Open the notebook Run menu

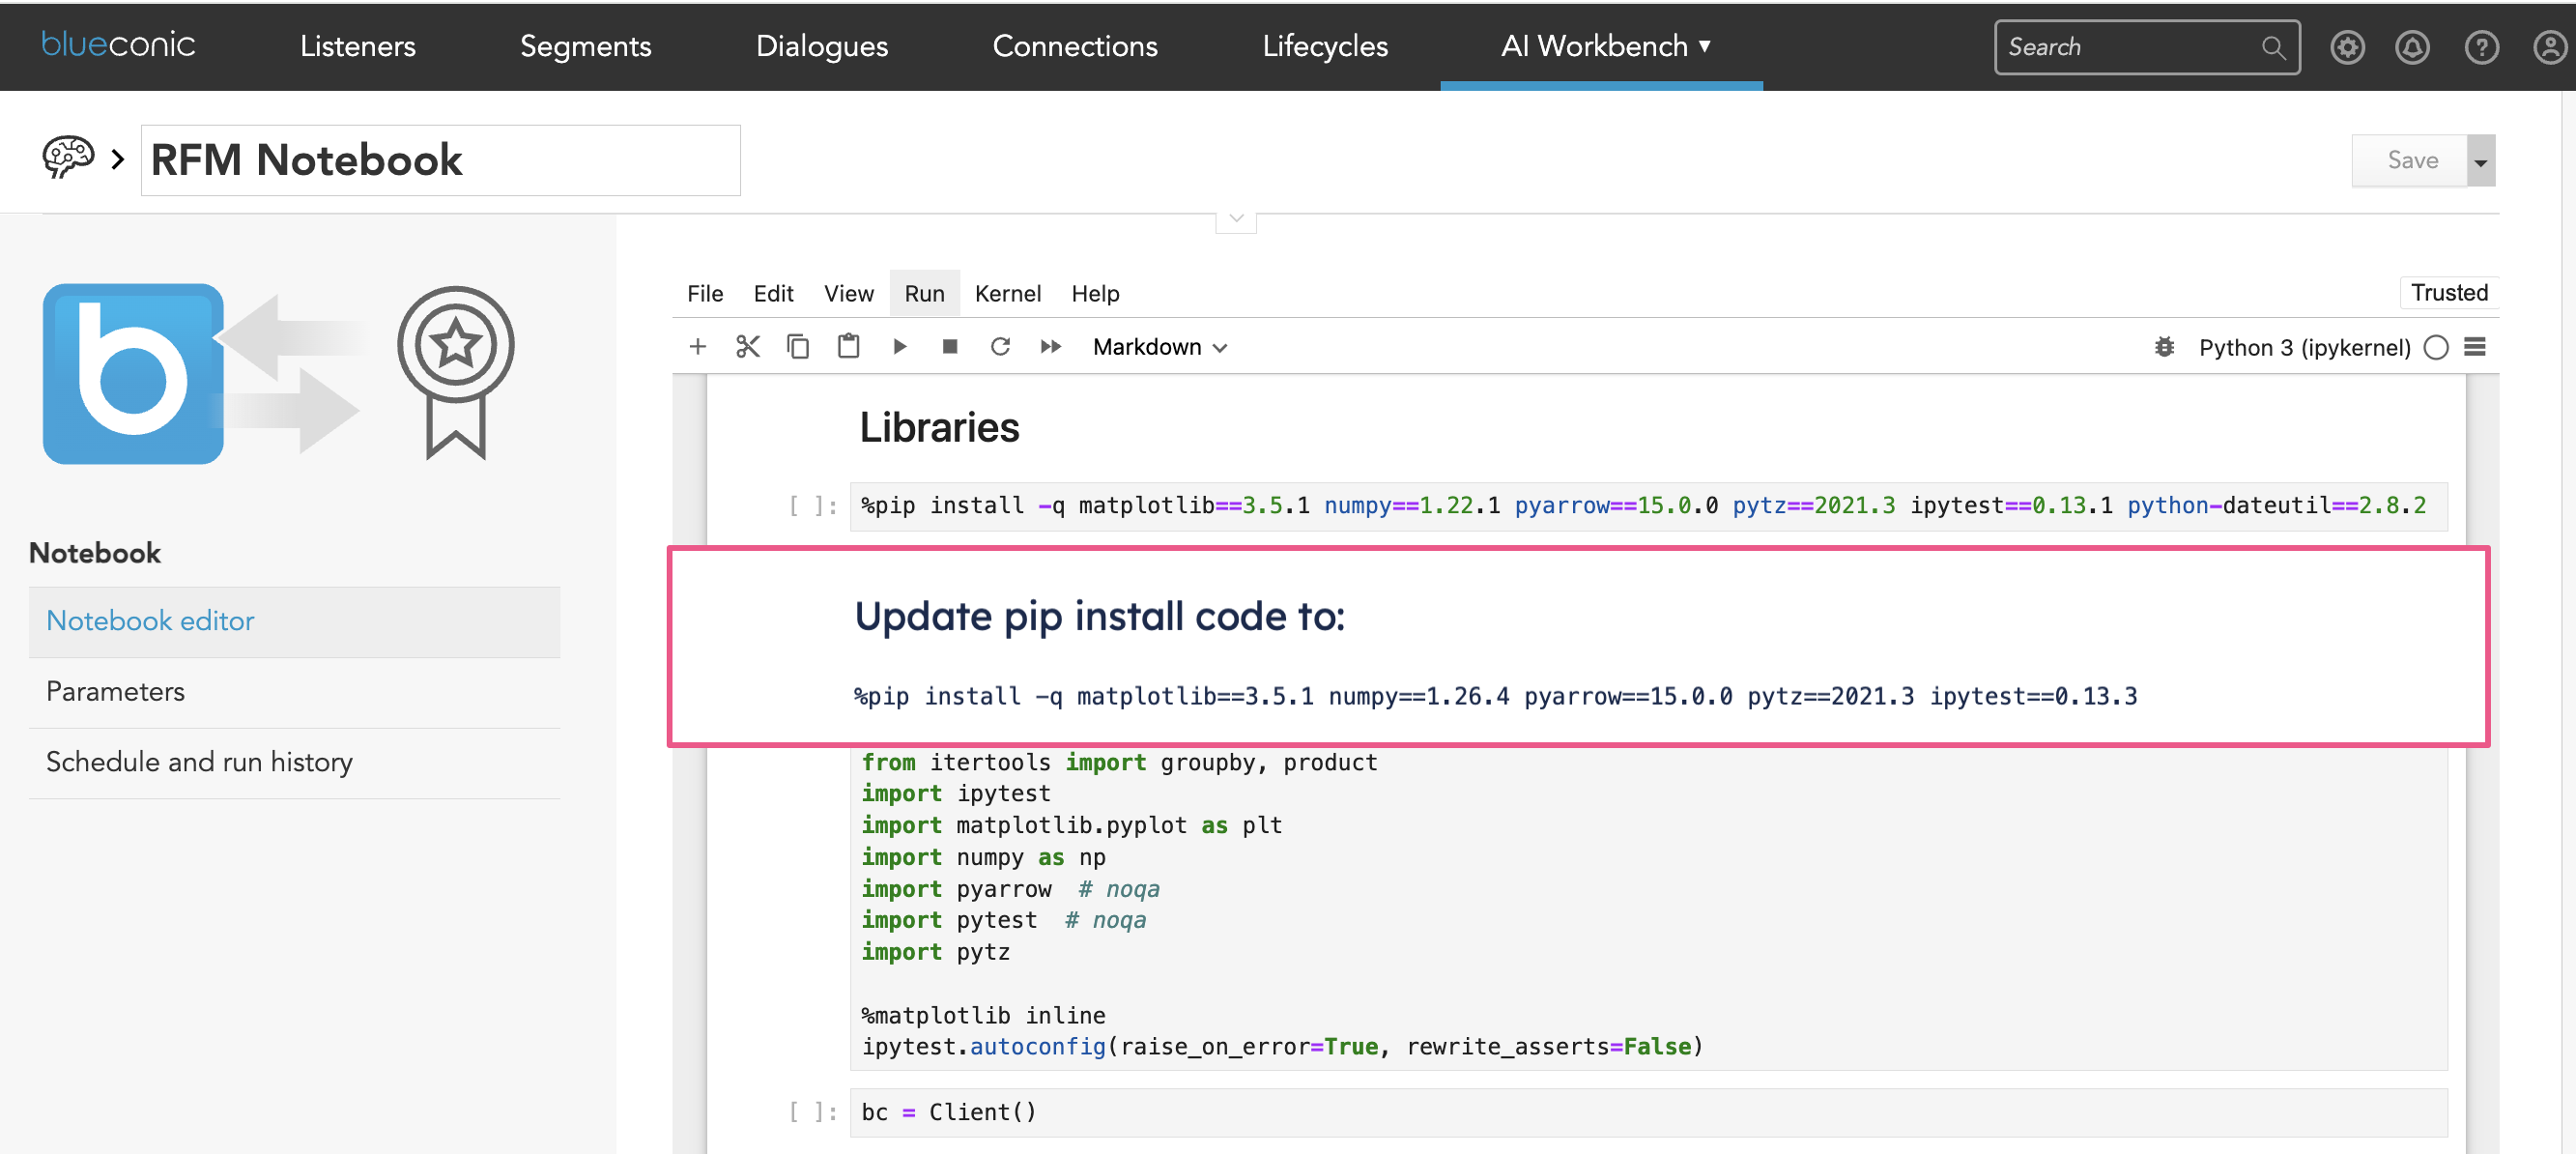923,293
